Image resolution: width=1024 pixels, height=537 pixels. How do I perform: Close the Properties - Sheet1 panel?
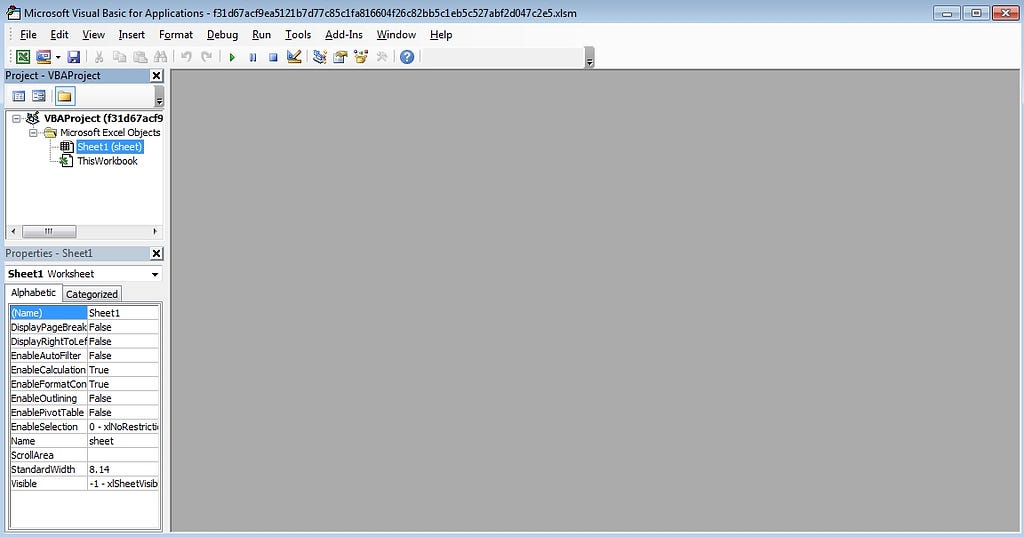click(157, 253)
